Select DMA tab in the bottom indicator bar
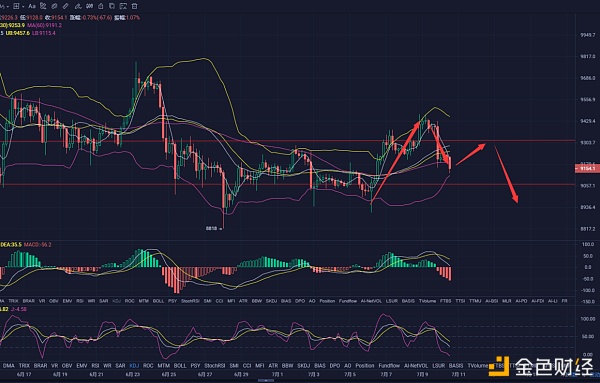The height and width of the screenshot is (383, 600). (8, 366)
